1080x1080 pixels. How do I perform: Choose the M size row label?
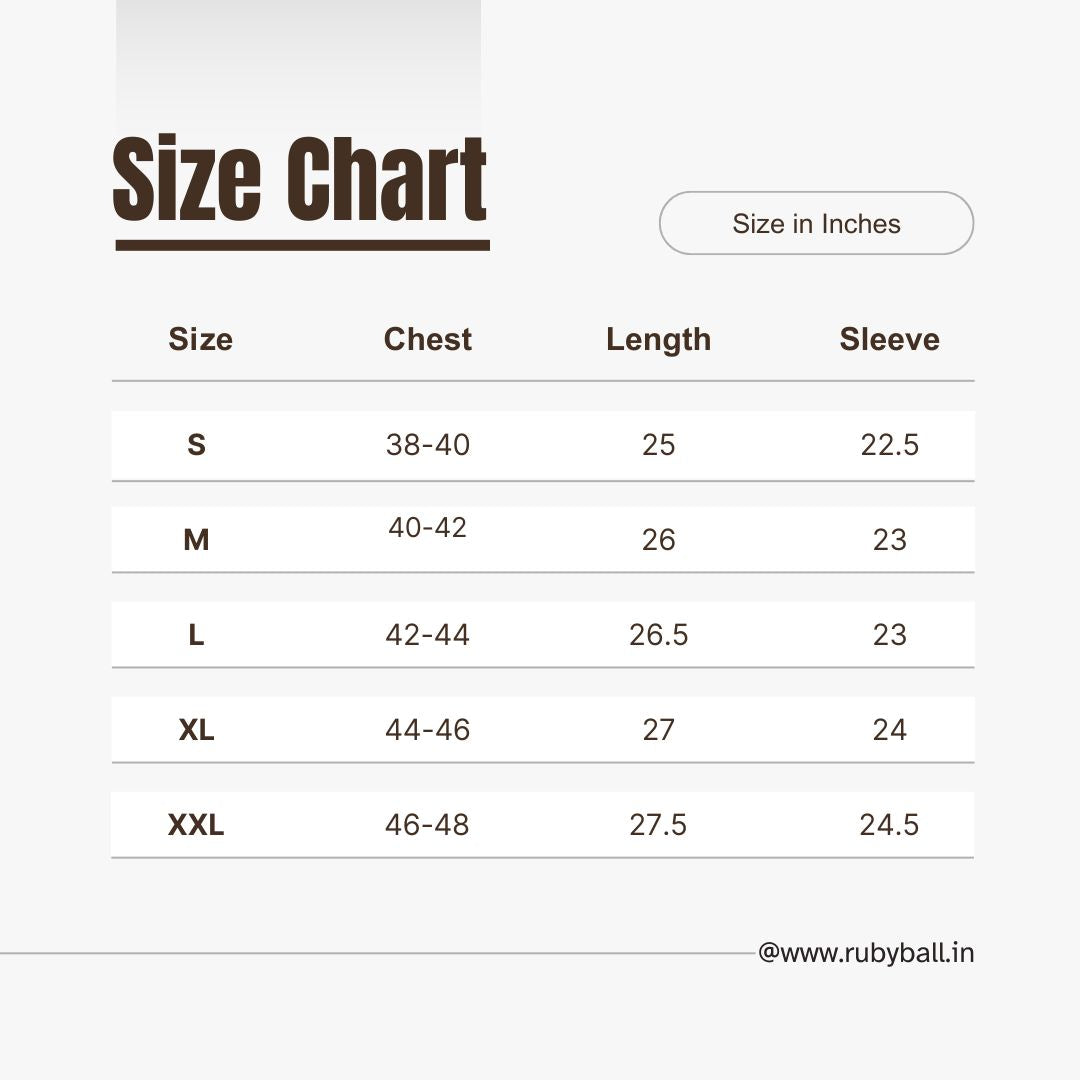(196, 540)
